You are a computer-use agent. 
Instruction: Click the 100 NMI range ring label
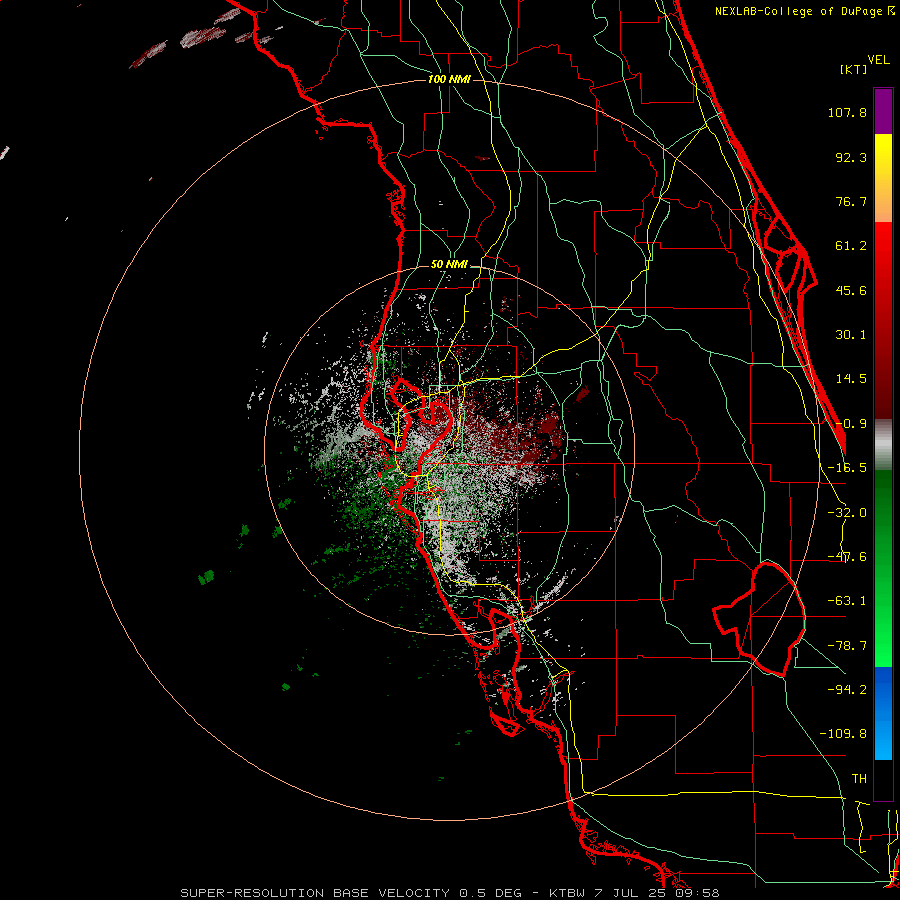[x=449, y=79]
